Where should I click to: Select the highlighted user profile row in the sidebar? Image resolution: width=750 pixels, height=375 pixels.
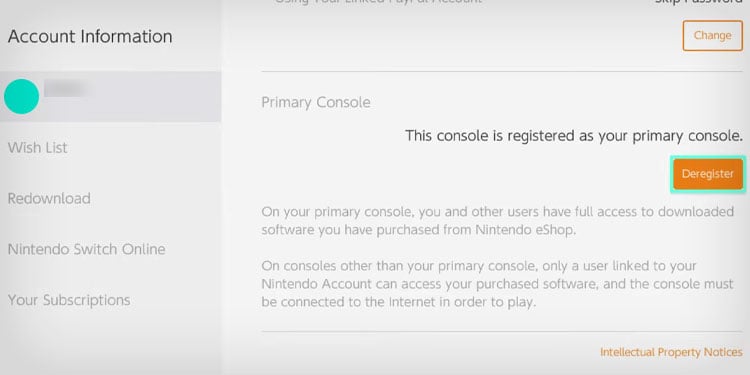coord(110,97)
